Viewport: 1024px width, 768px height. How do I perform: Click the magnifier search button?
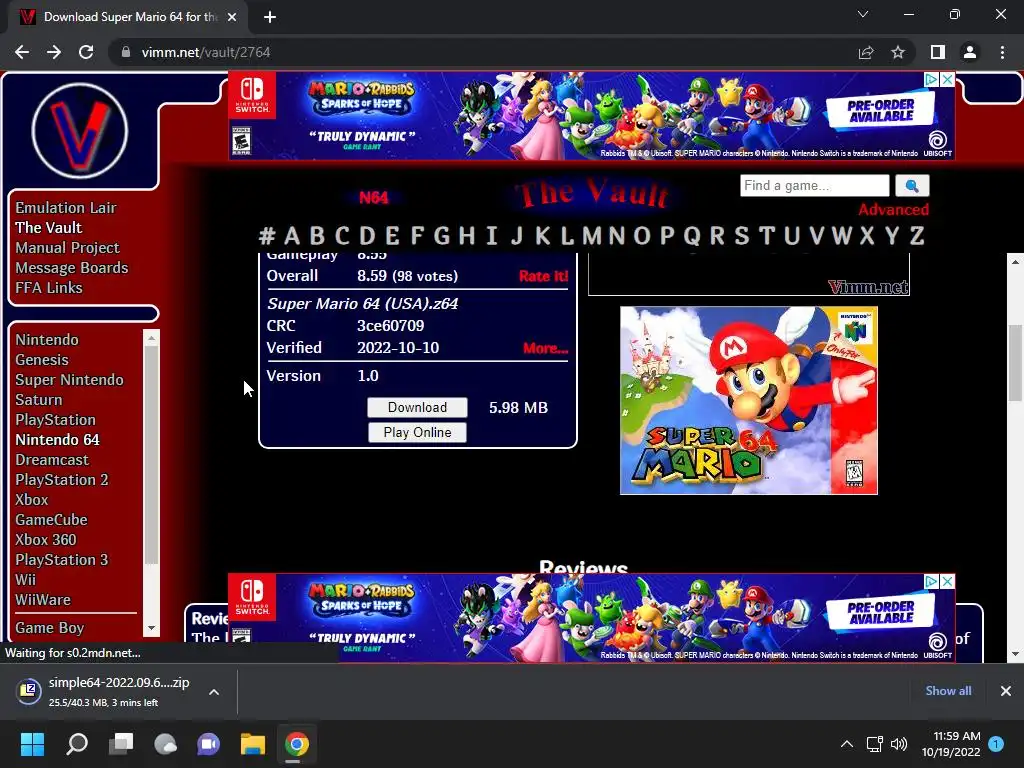(912, 185)
